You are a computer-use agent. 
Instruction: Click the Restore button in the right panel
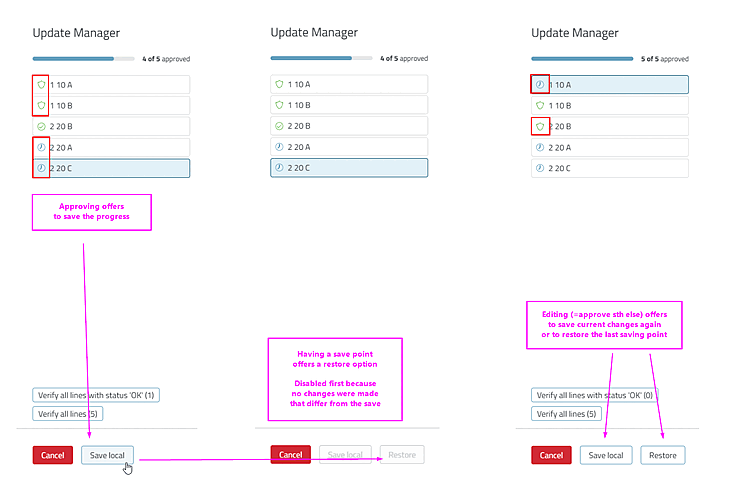(x=662, y=455)
